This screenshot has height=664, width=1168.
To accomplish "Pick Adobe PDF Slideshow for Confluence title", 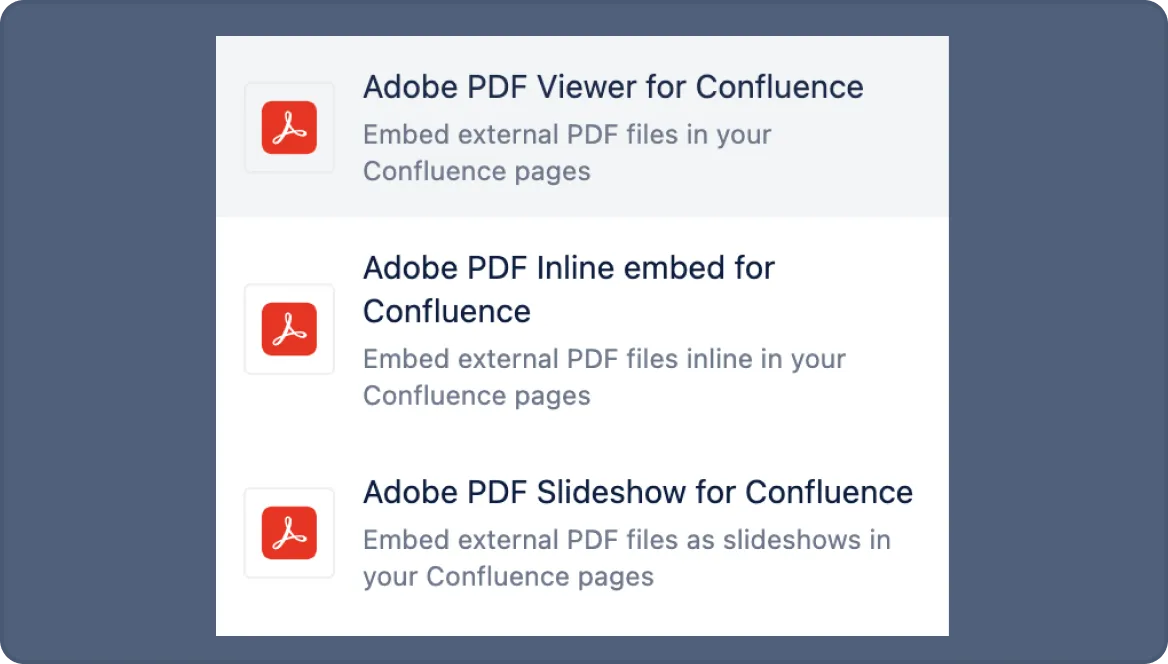I will [638, 493].
